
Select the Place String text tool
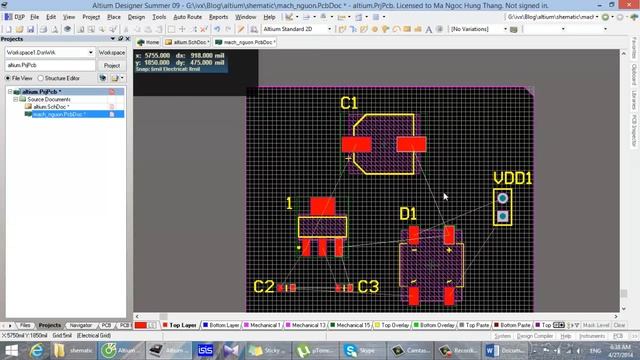(429, 29)
